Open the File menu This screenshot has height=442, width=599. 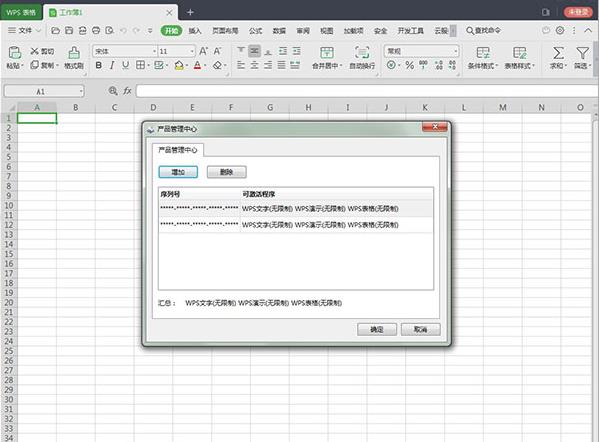(24, 30)
